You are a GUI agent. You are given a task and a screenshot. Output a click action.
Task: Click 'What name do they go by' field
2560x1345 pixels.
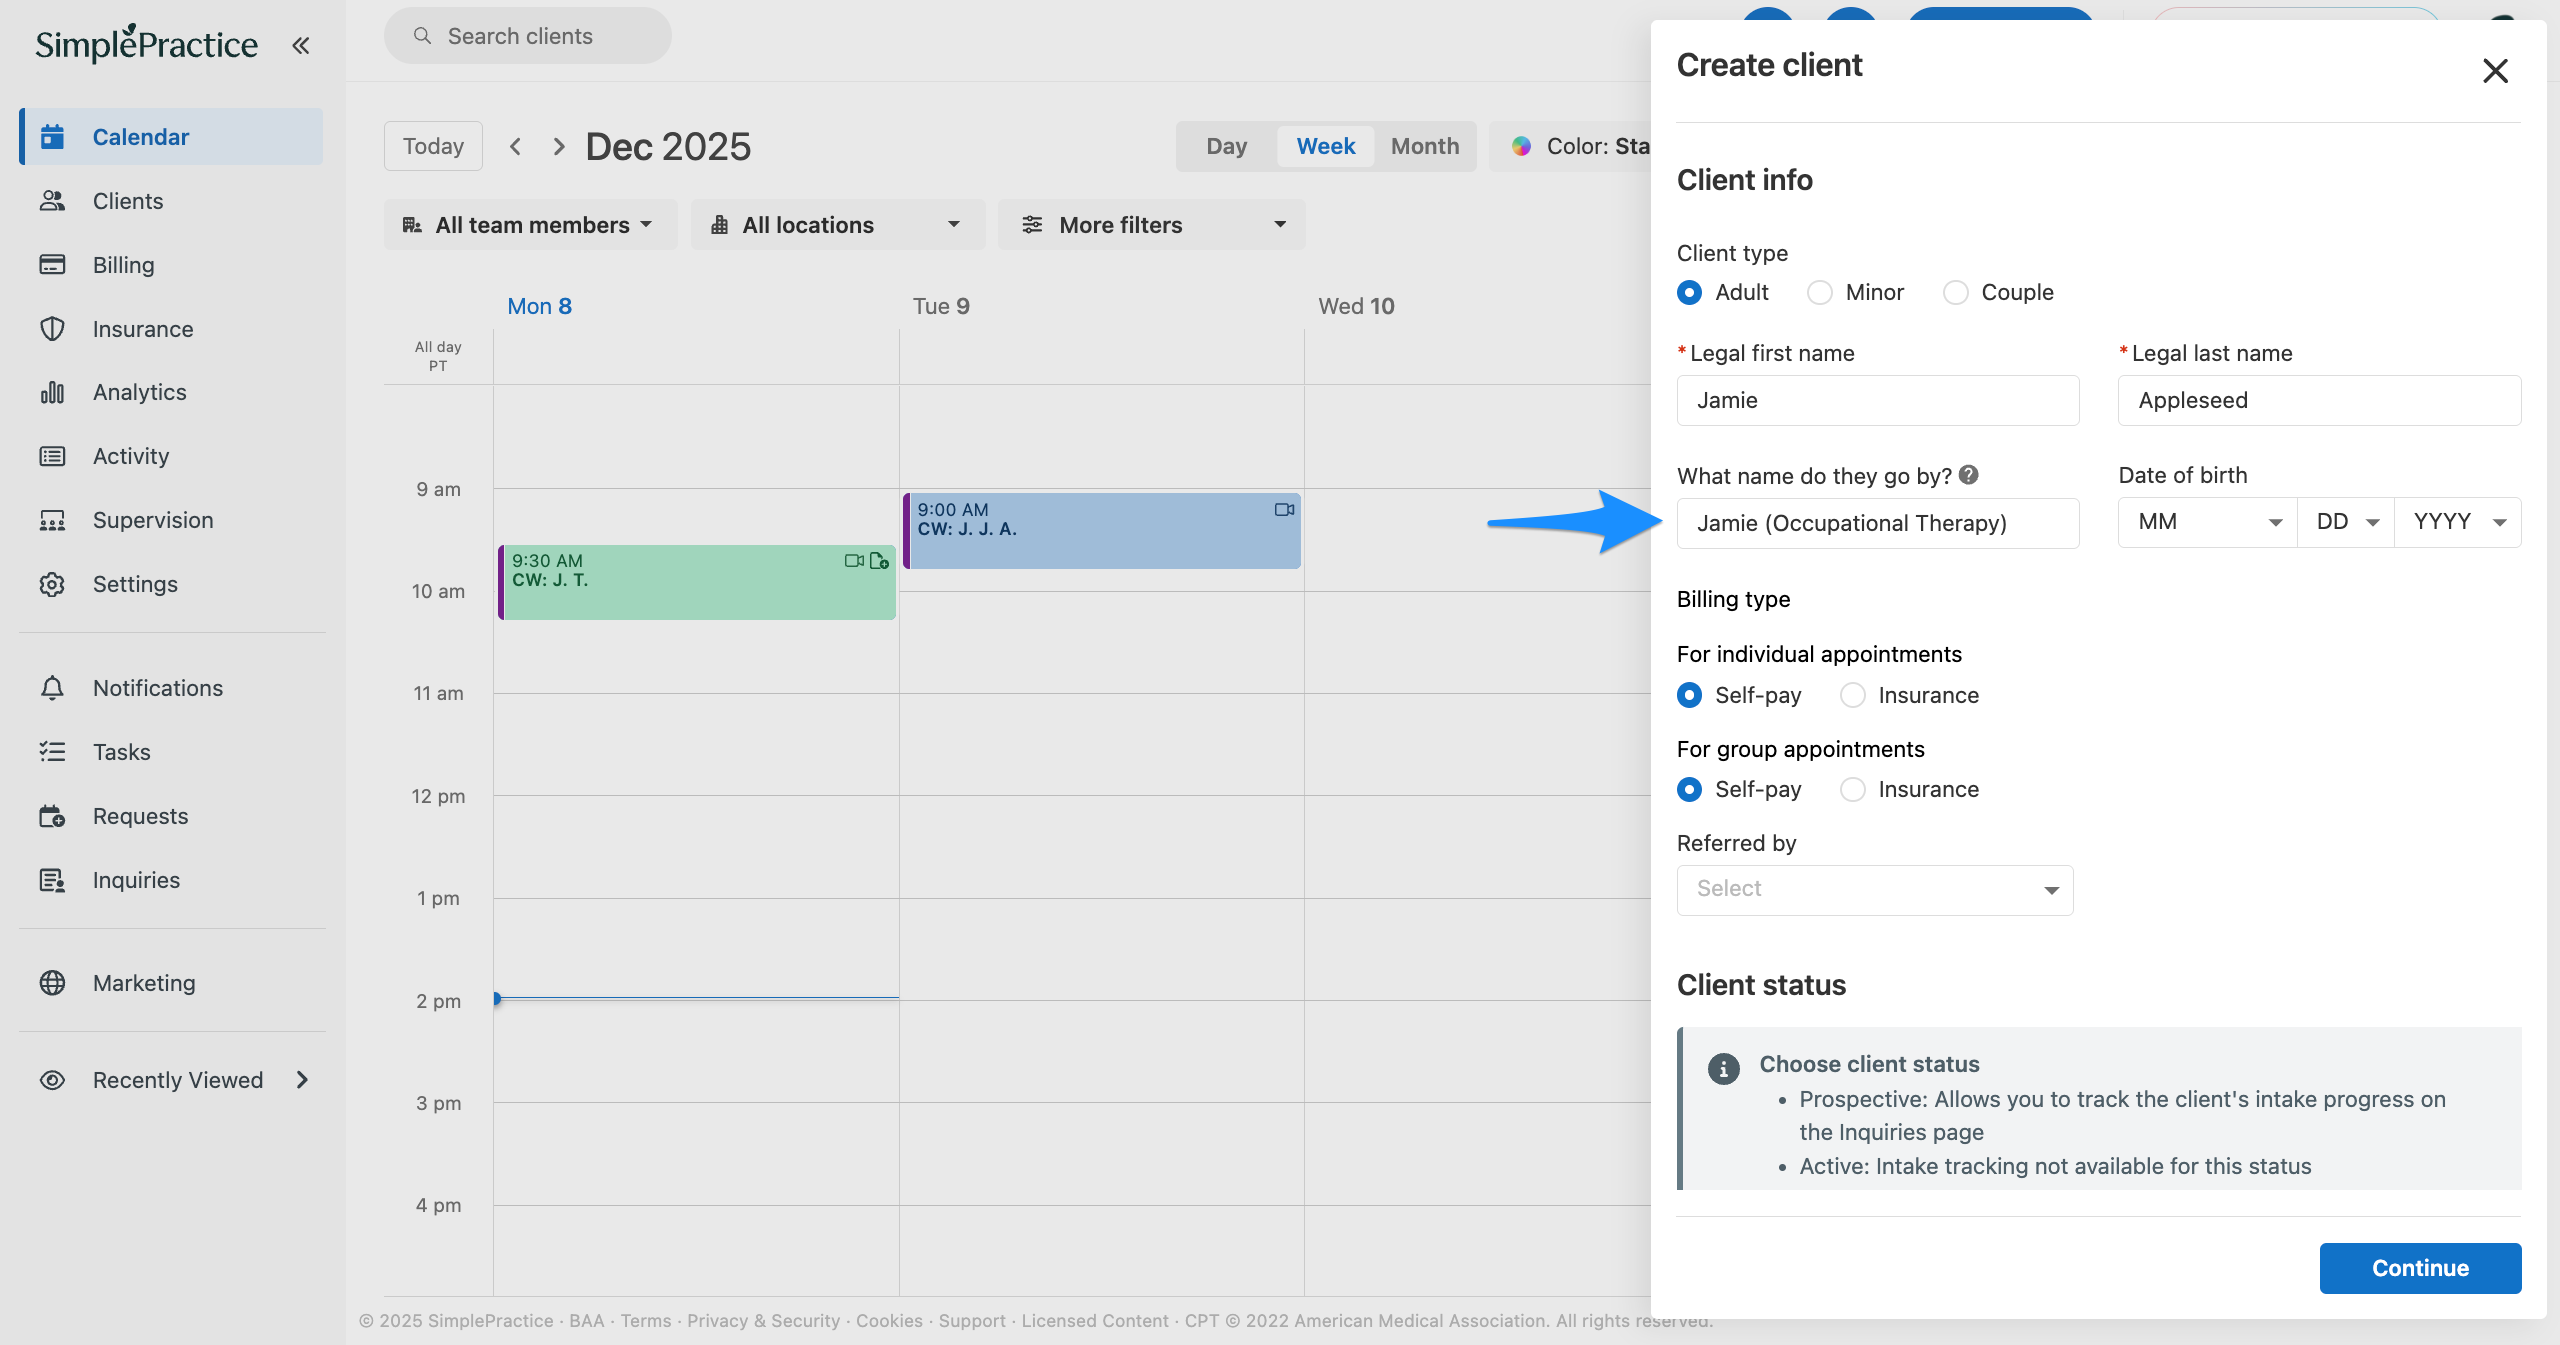pos(1877,523)
